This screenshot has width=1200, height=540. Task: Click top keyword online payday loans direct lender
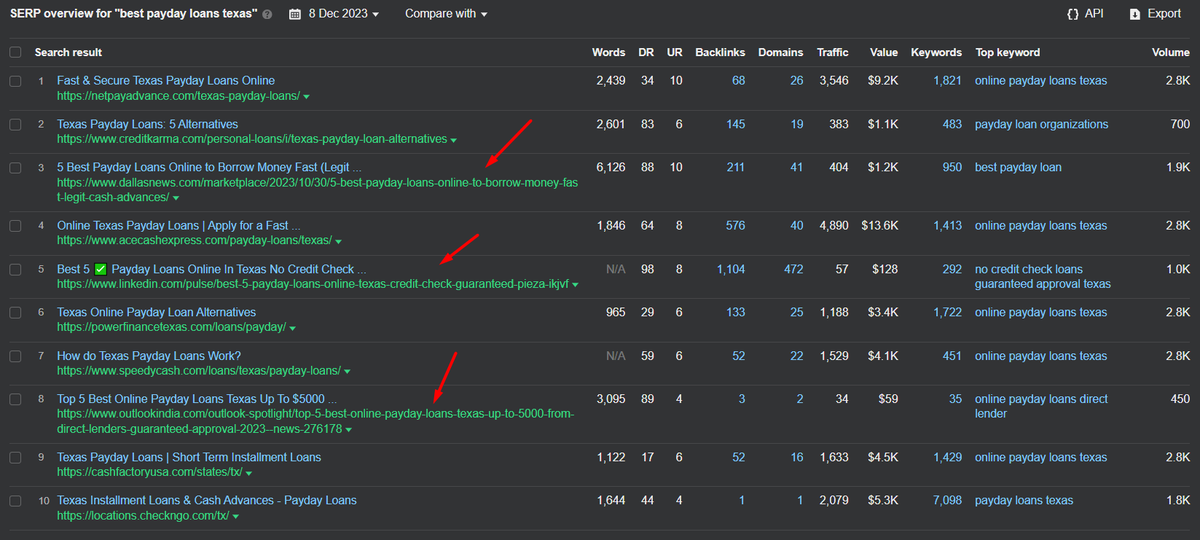pos(1041,407)
